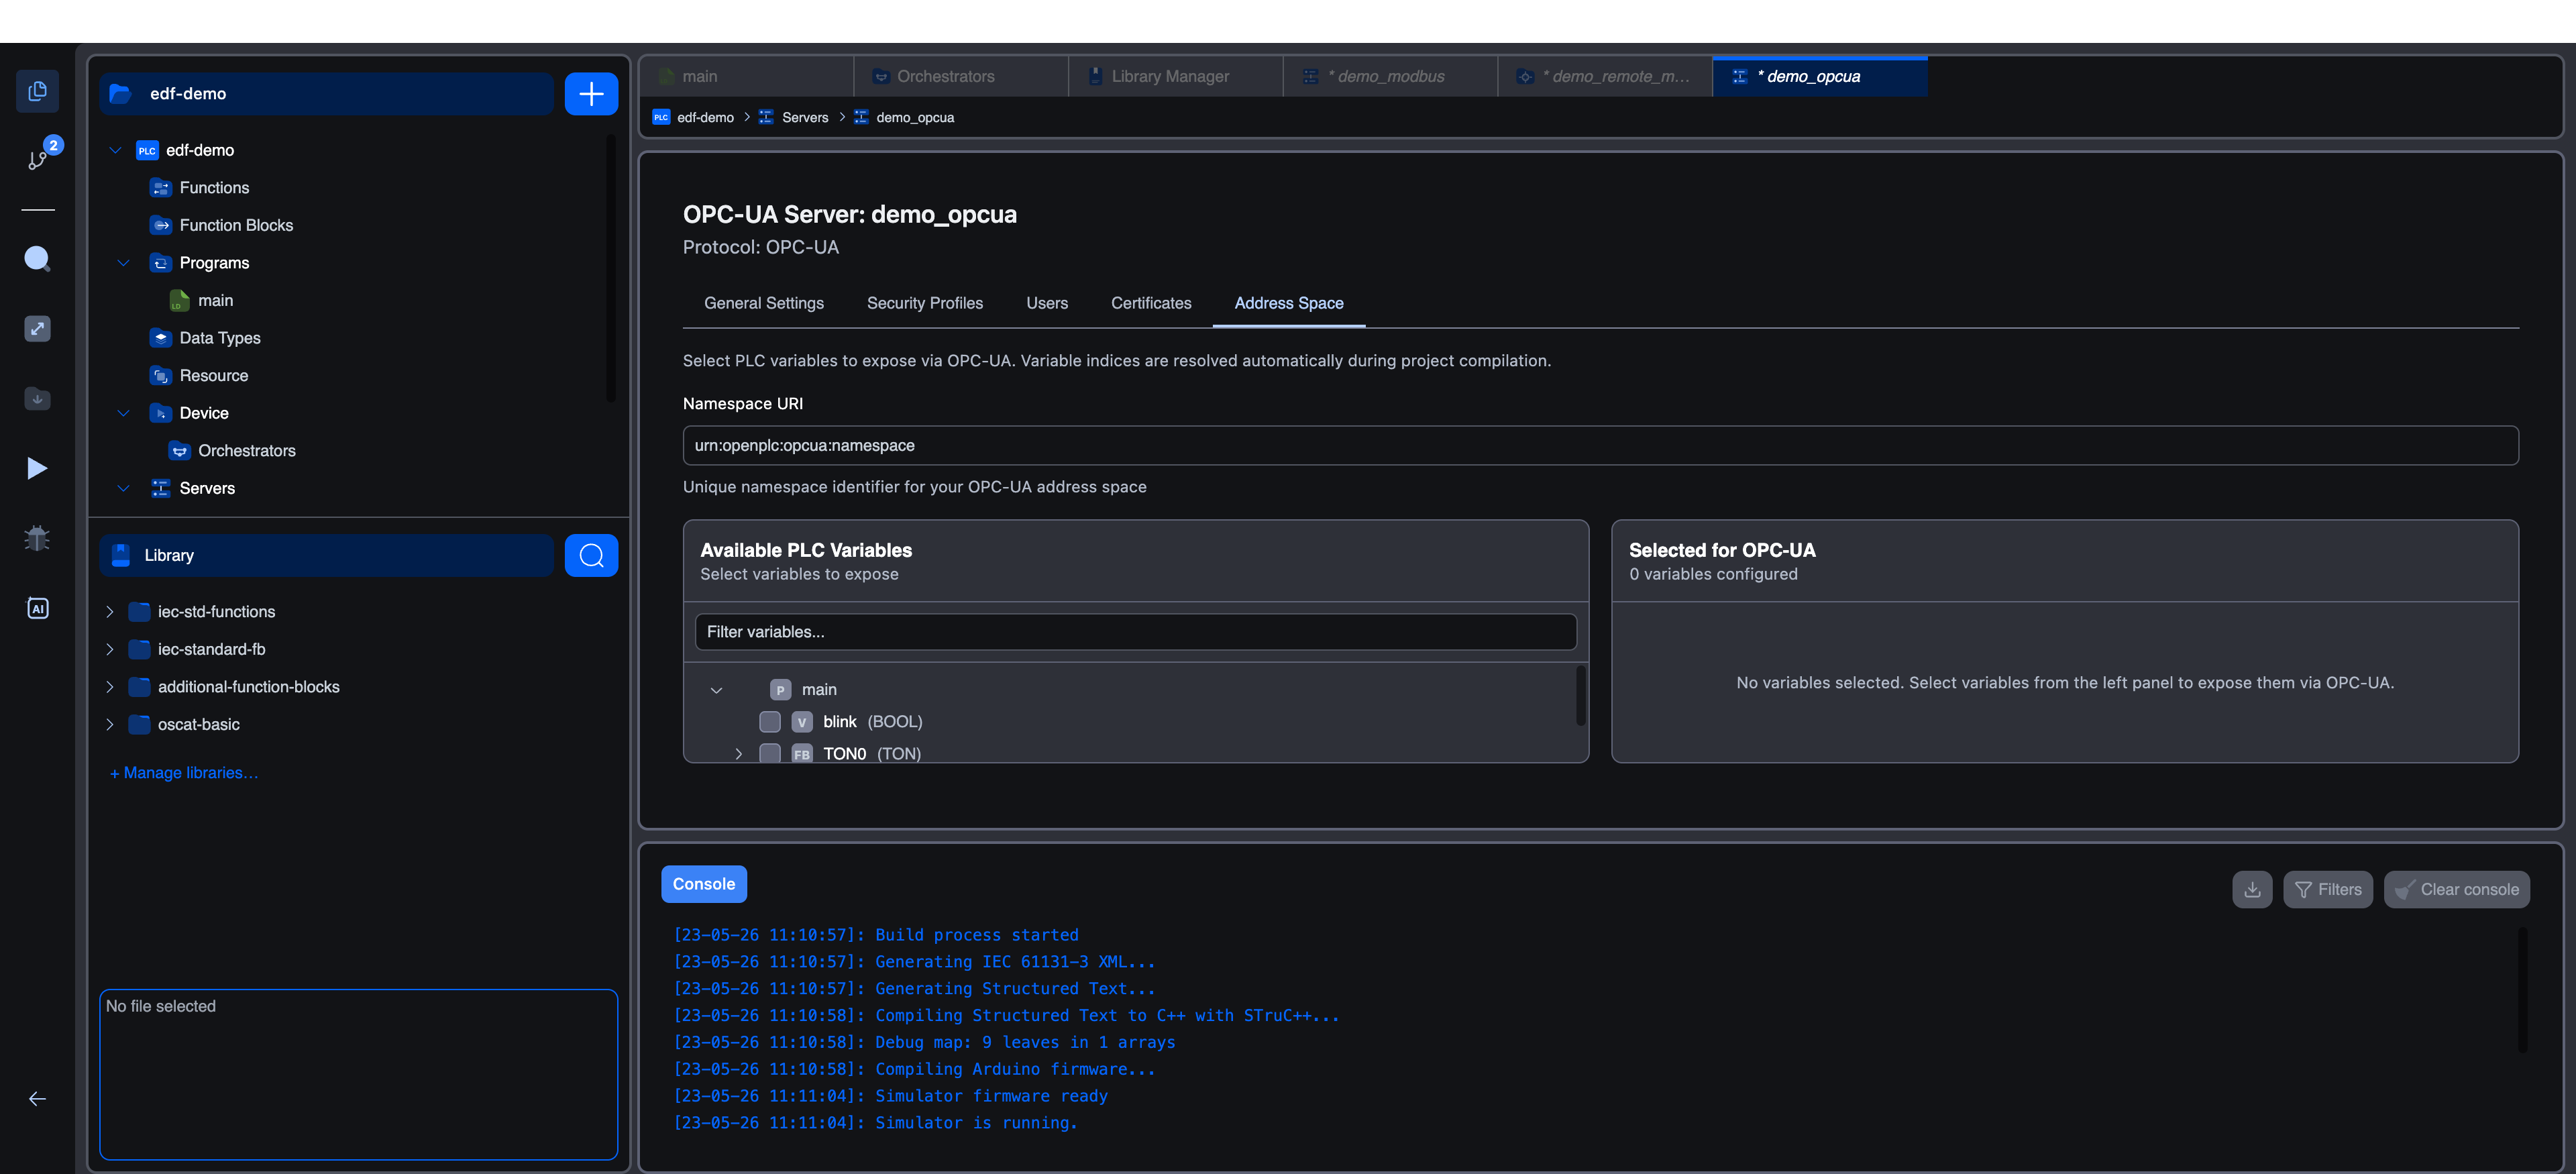Open Resource in project tree
This screenshot has width=2576, height=1174.
pyautogui.click(x=213, y=376)
